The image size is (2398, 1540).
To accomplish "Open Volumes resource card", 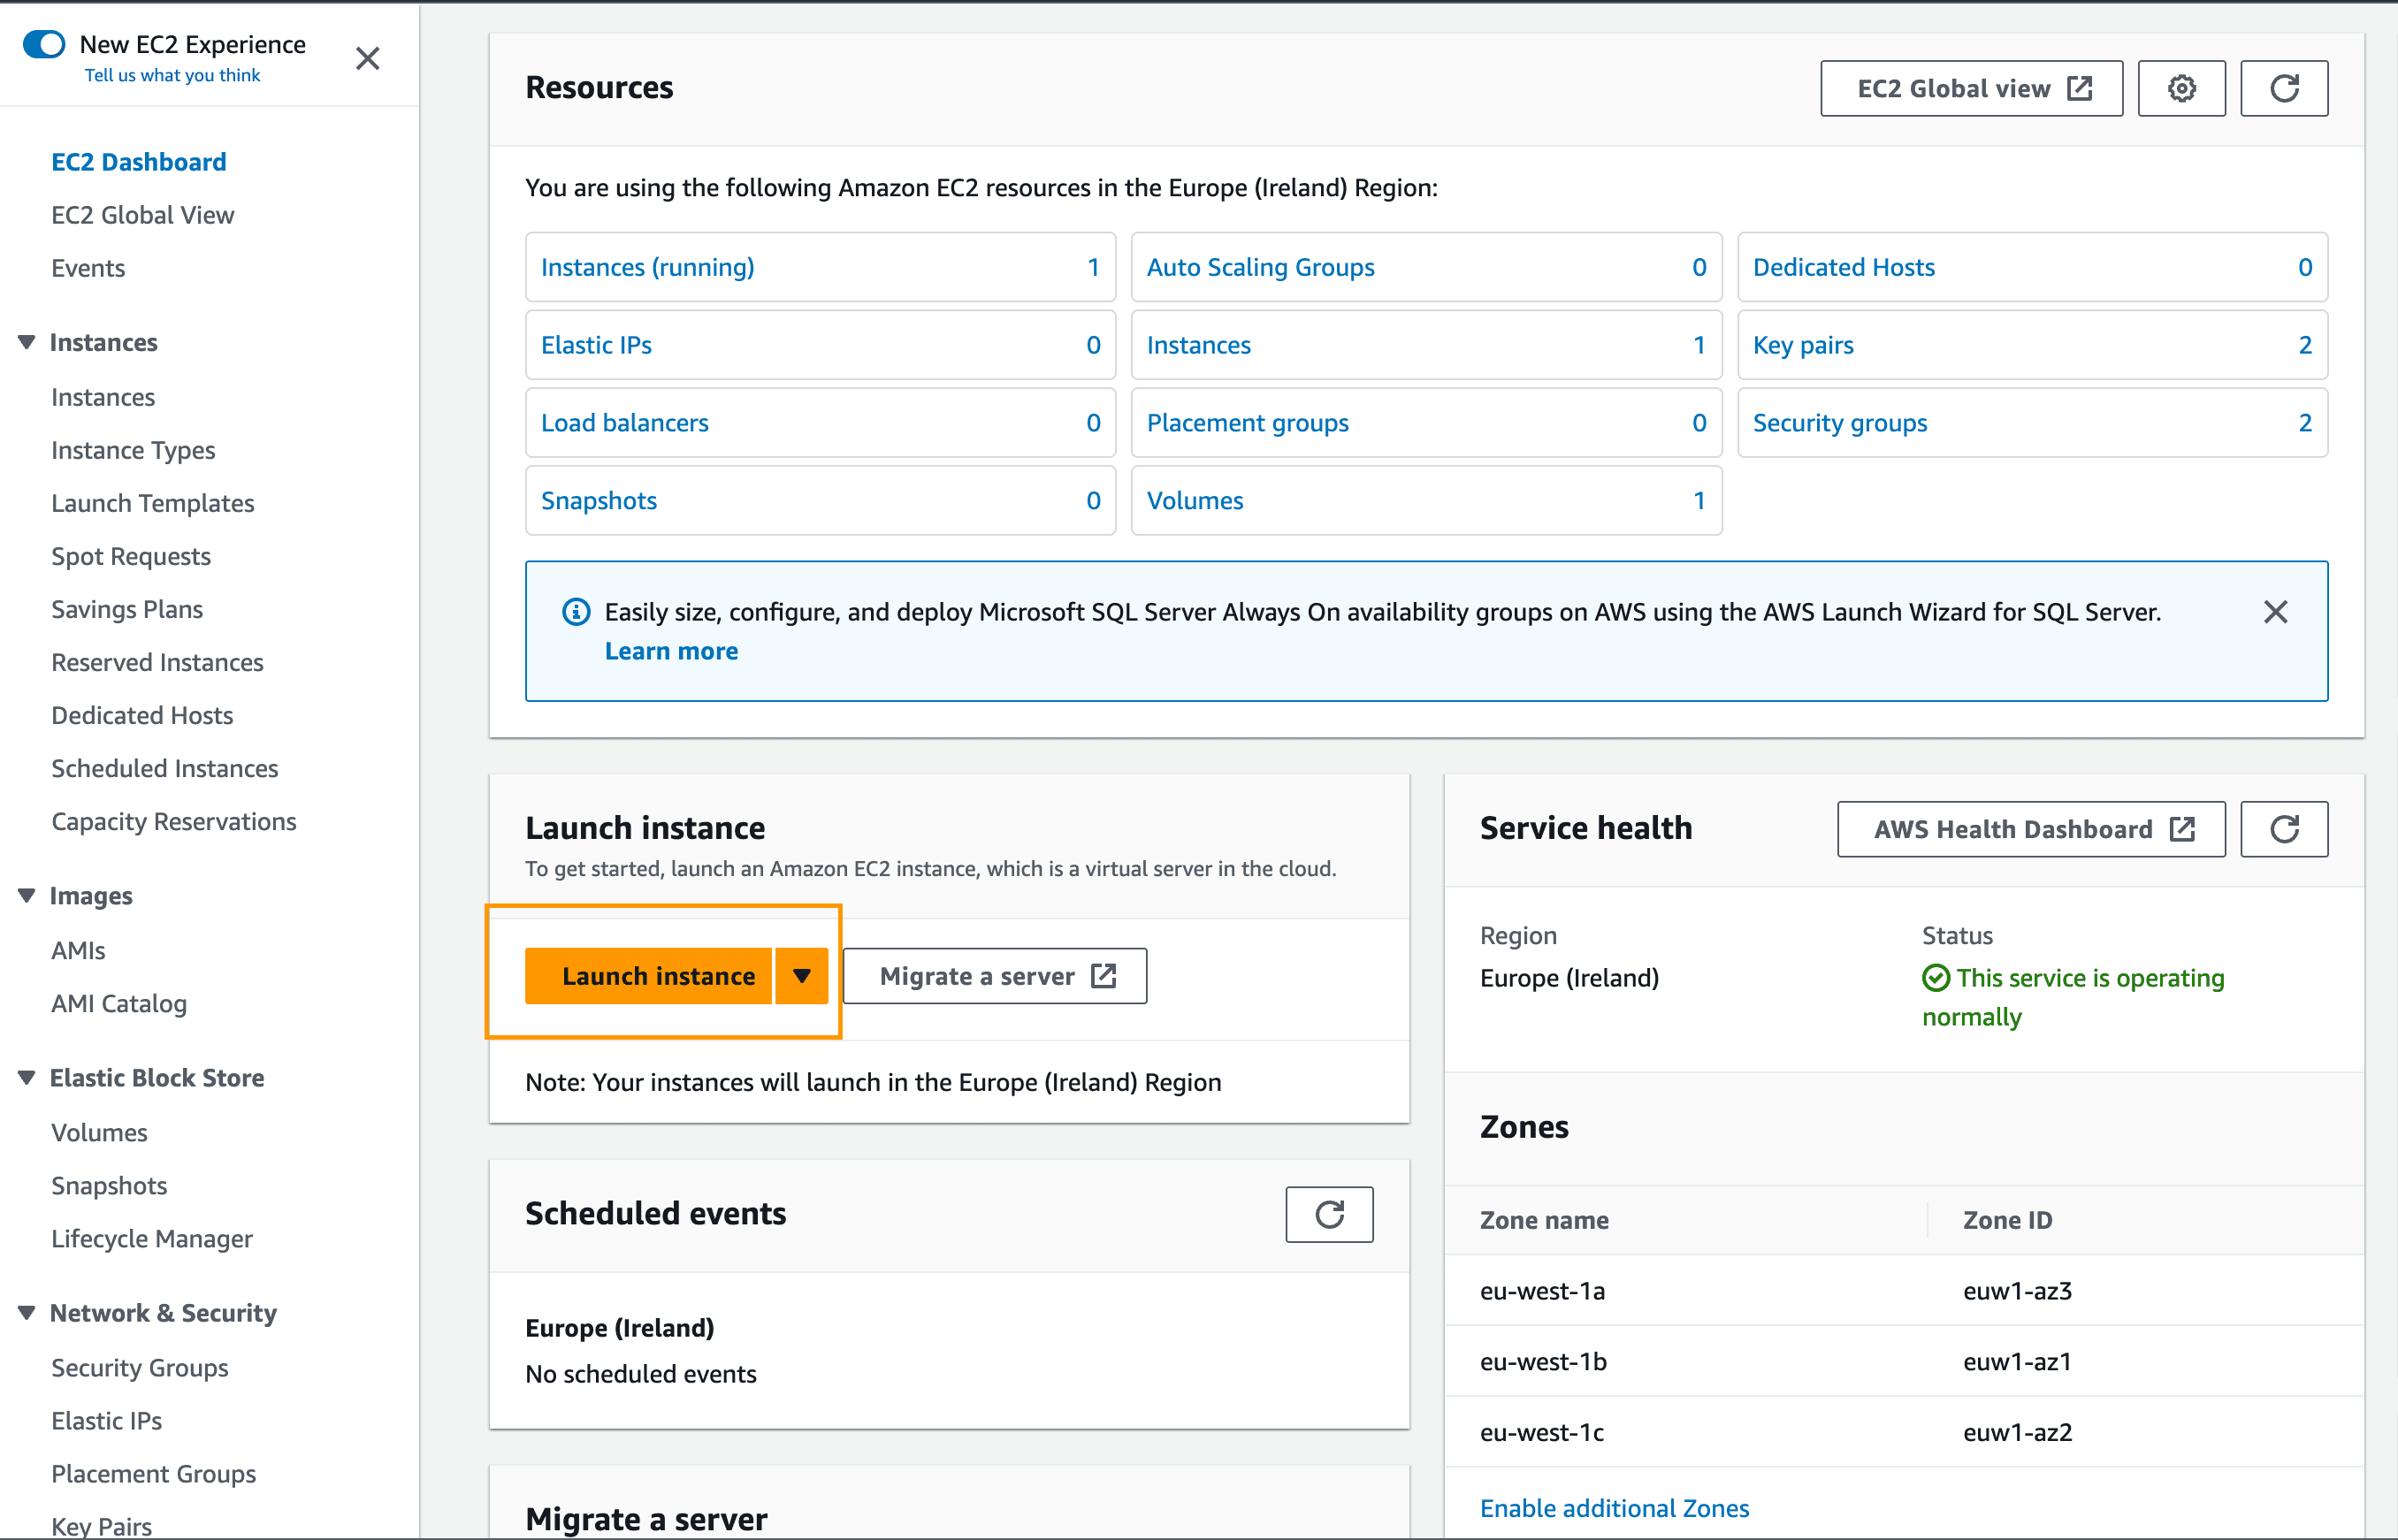I will coord(1426,501).
